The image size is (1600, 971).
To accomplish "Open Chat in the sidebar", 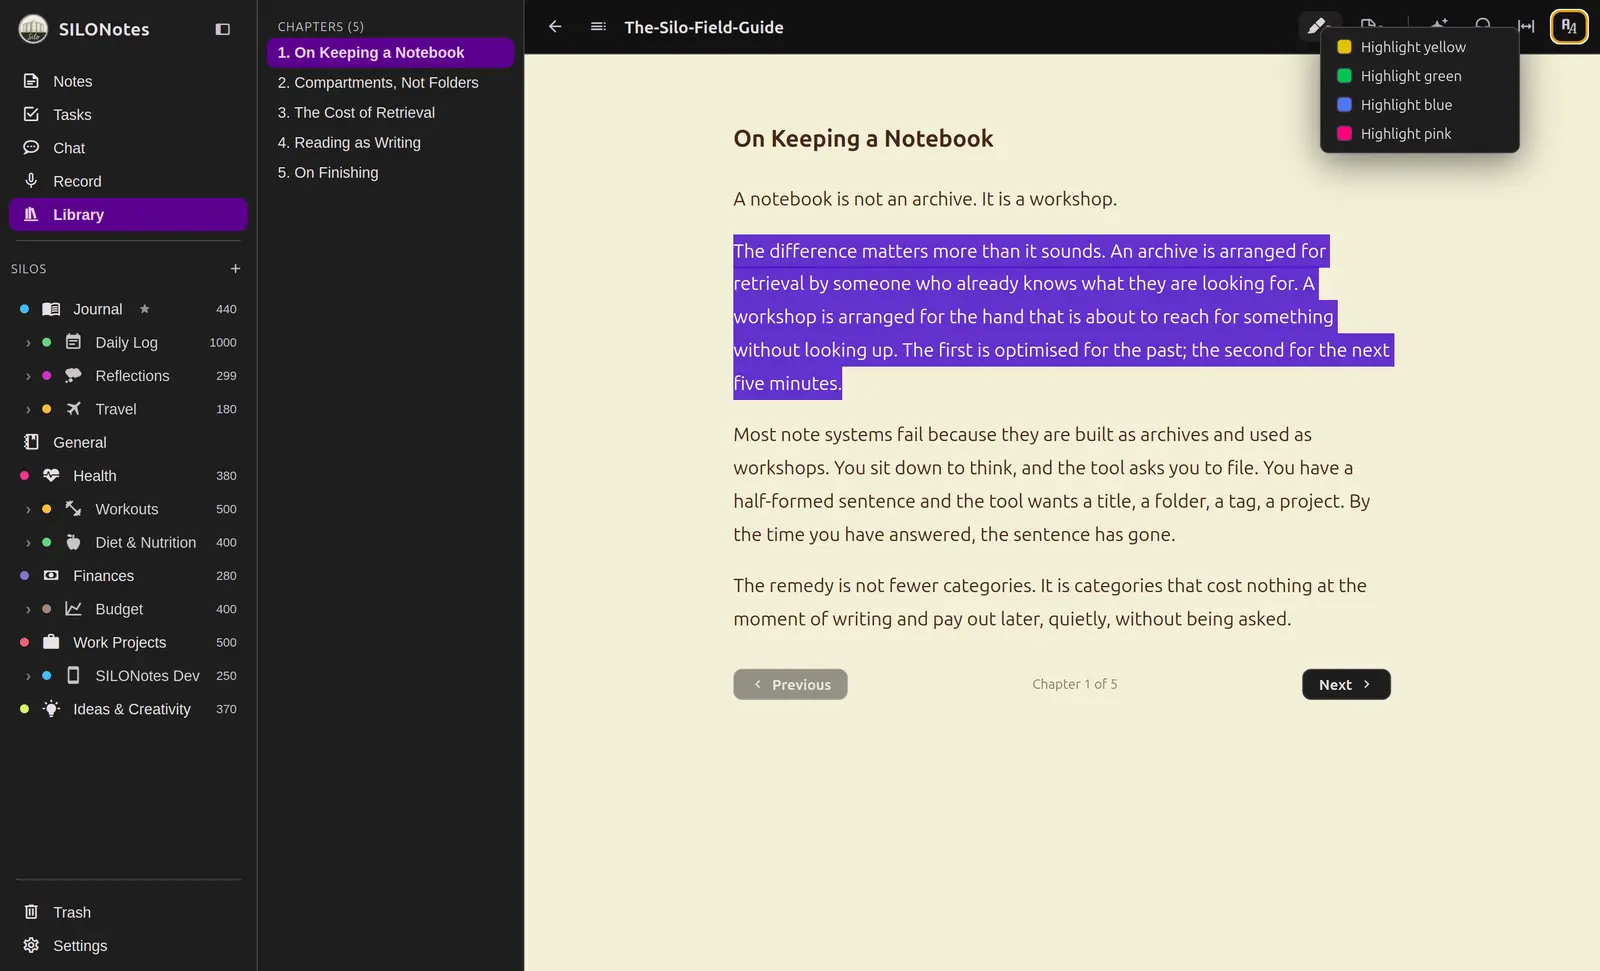I will pos(128,148).
